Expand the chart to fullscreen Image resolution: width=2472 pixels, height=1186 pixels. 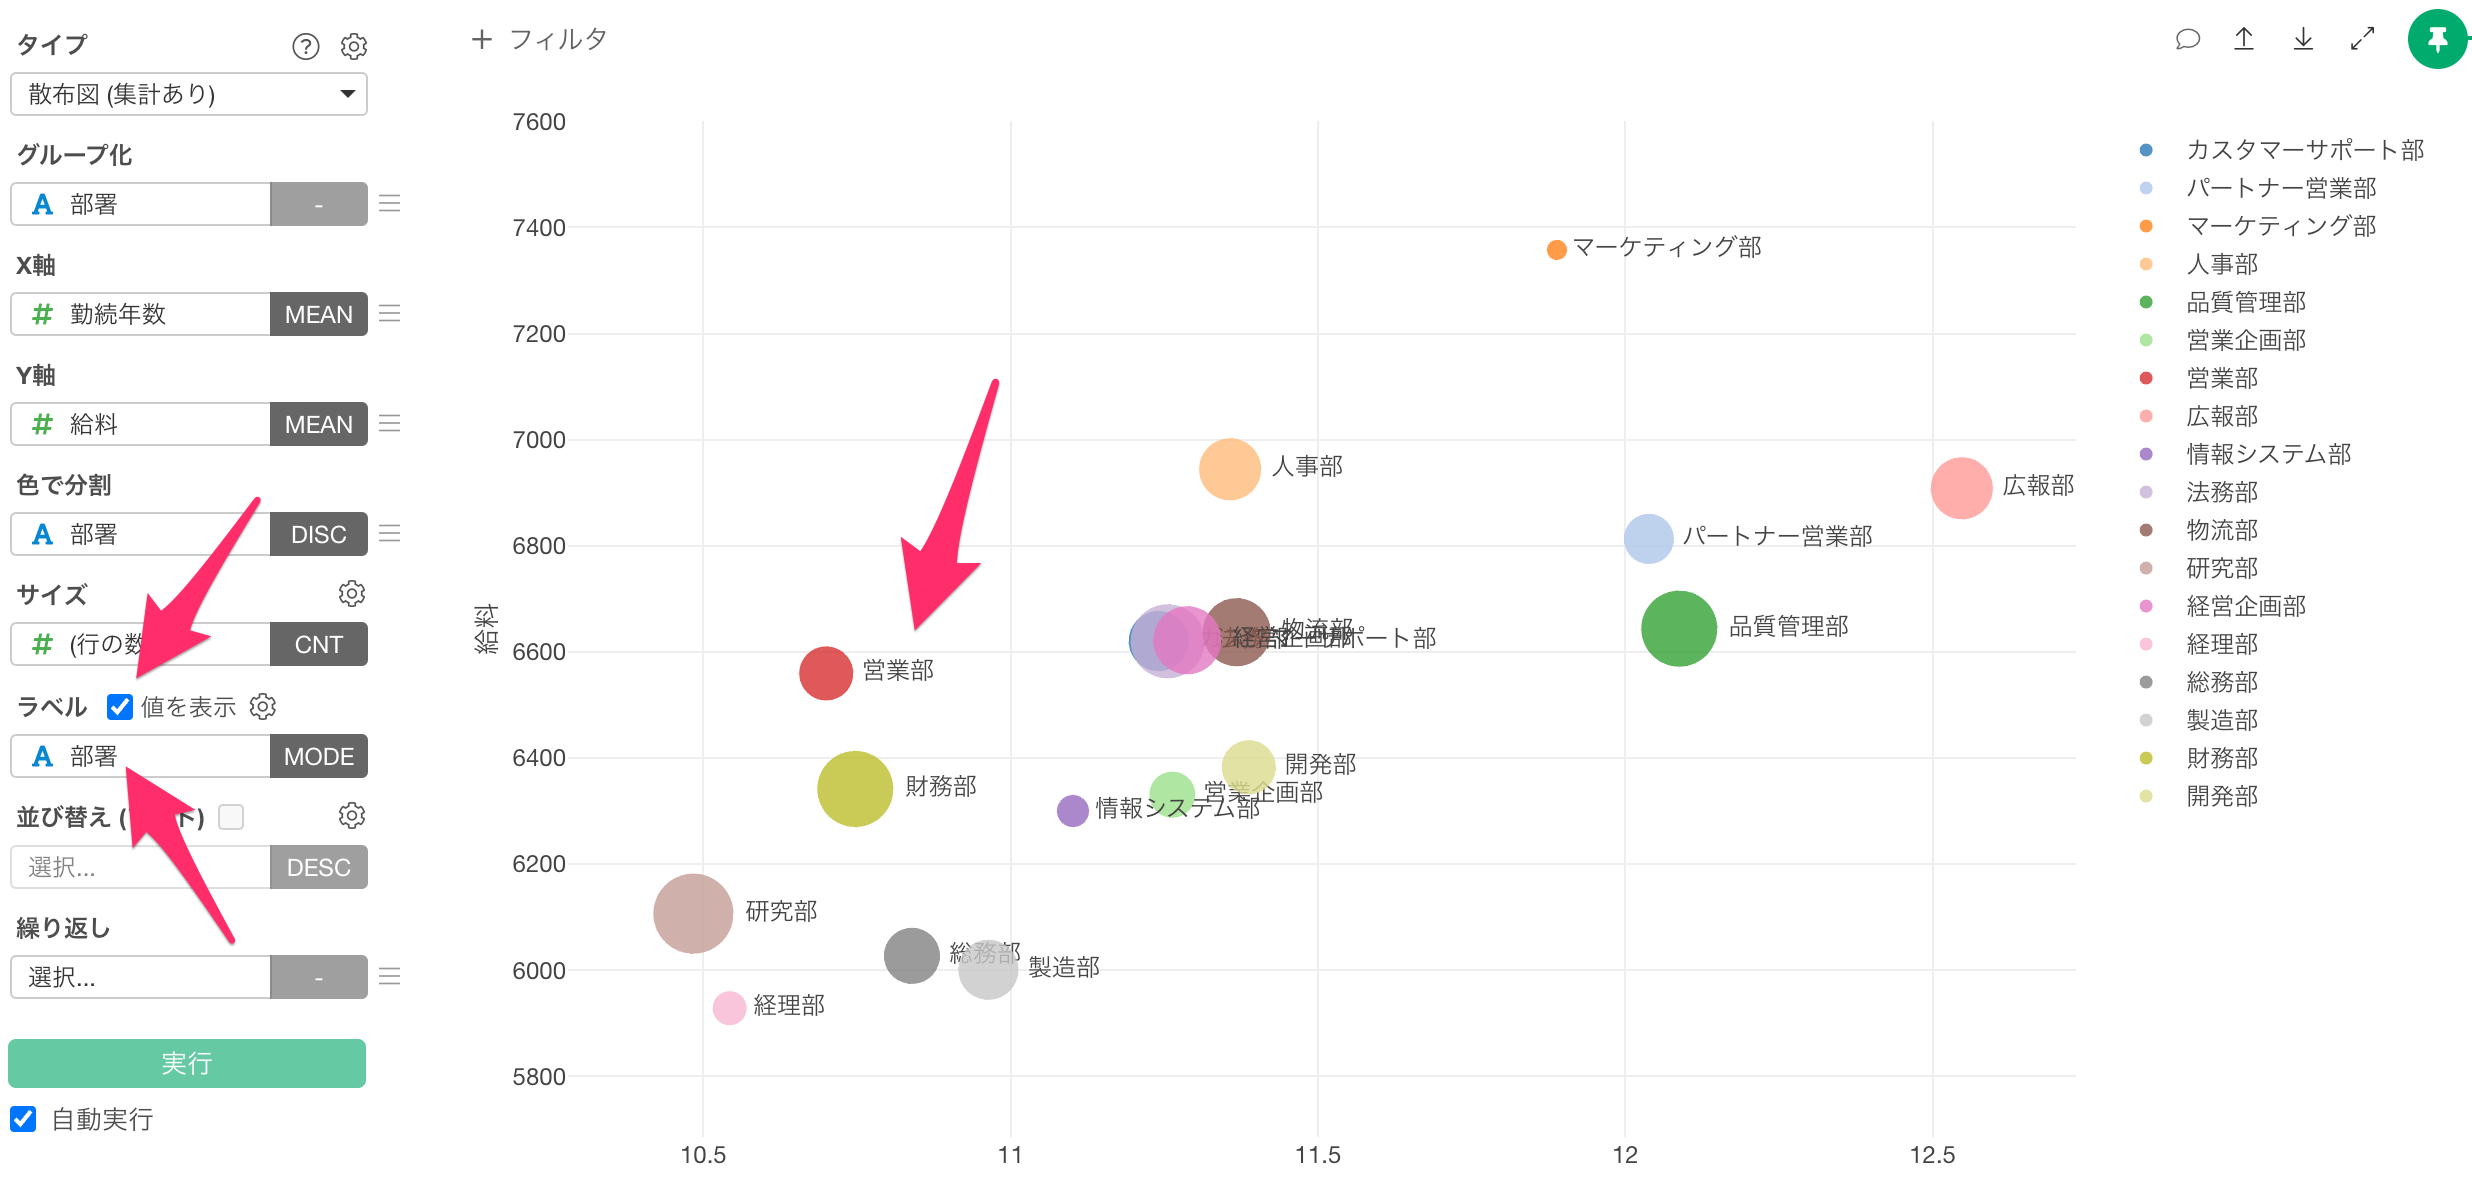point(2362,39)
